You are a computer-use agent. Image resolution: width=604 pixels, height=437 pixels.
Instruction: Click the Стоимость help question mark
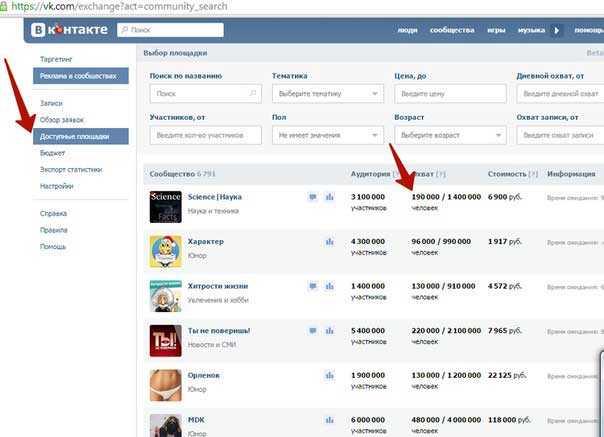tap(534, 174)
